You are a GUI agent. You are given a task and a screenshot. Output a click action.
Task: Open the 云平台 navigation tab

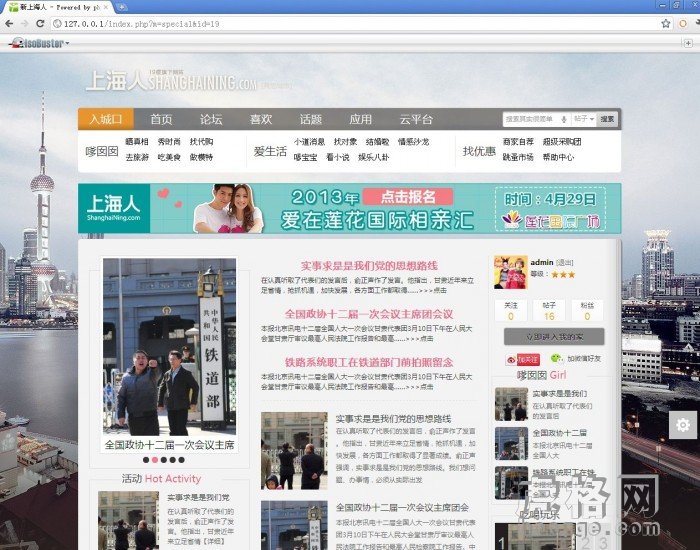[416, 119]
